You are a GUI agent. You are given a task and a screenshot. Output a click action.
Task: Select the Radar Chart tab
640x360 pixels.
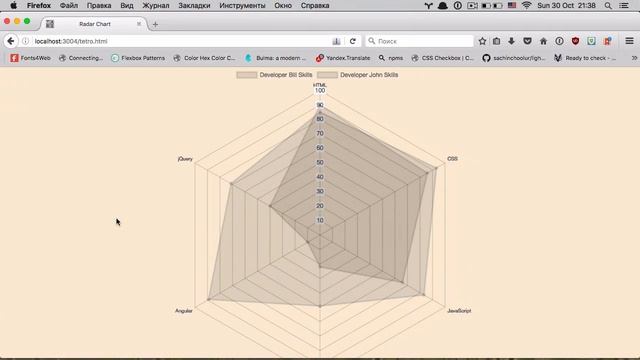94,24
